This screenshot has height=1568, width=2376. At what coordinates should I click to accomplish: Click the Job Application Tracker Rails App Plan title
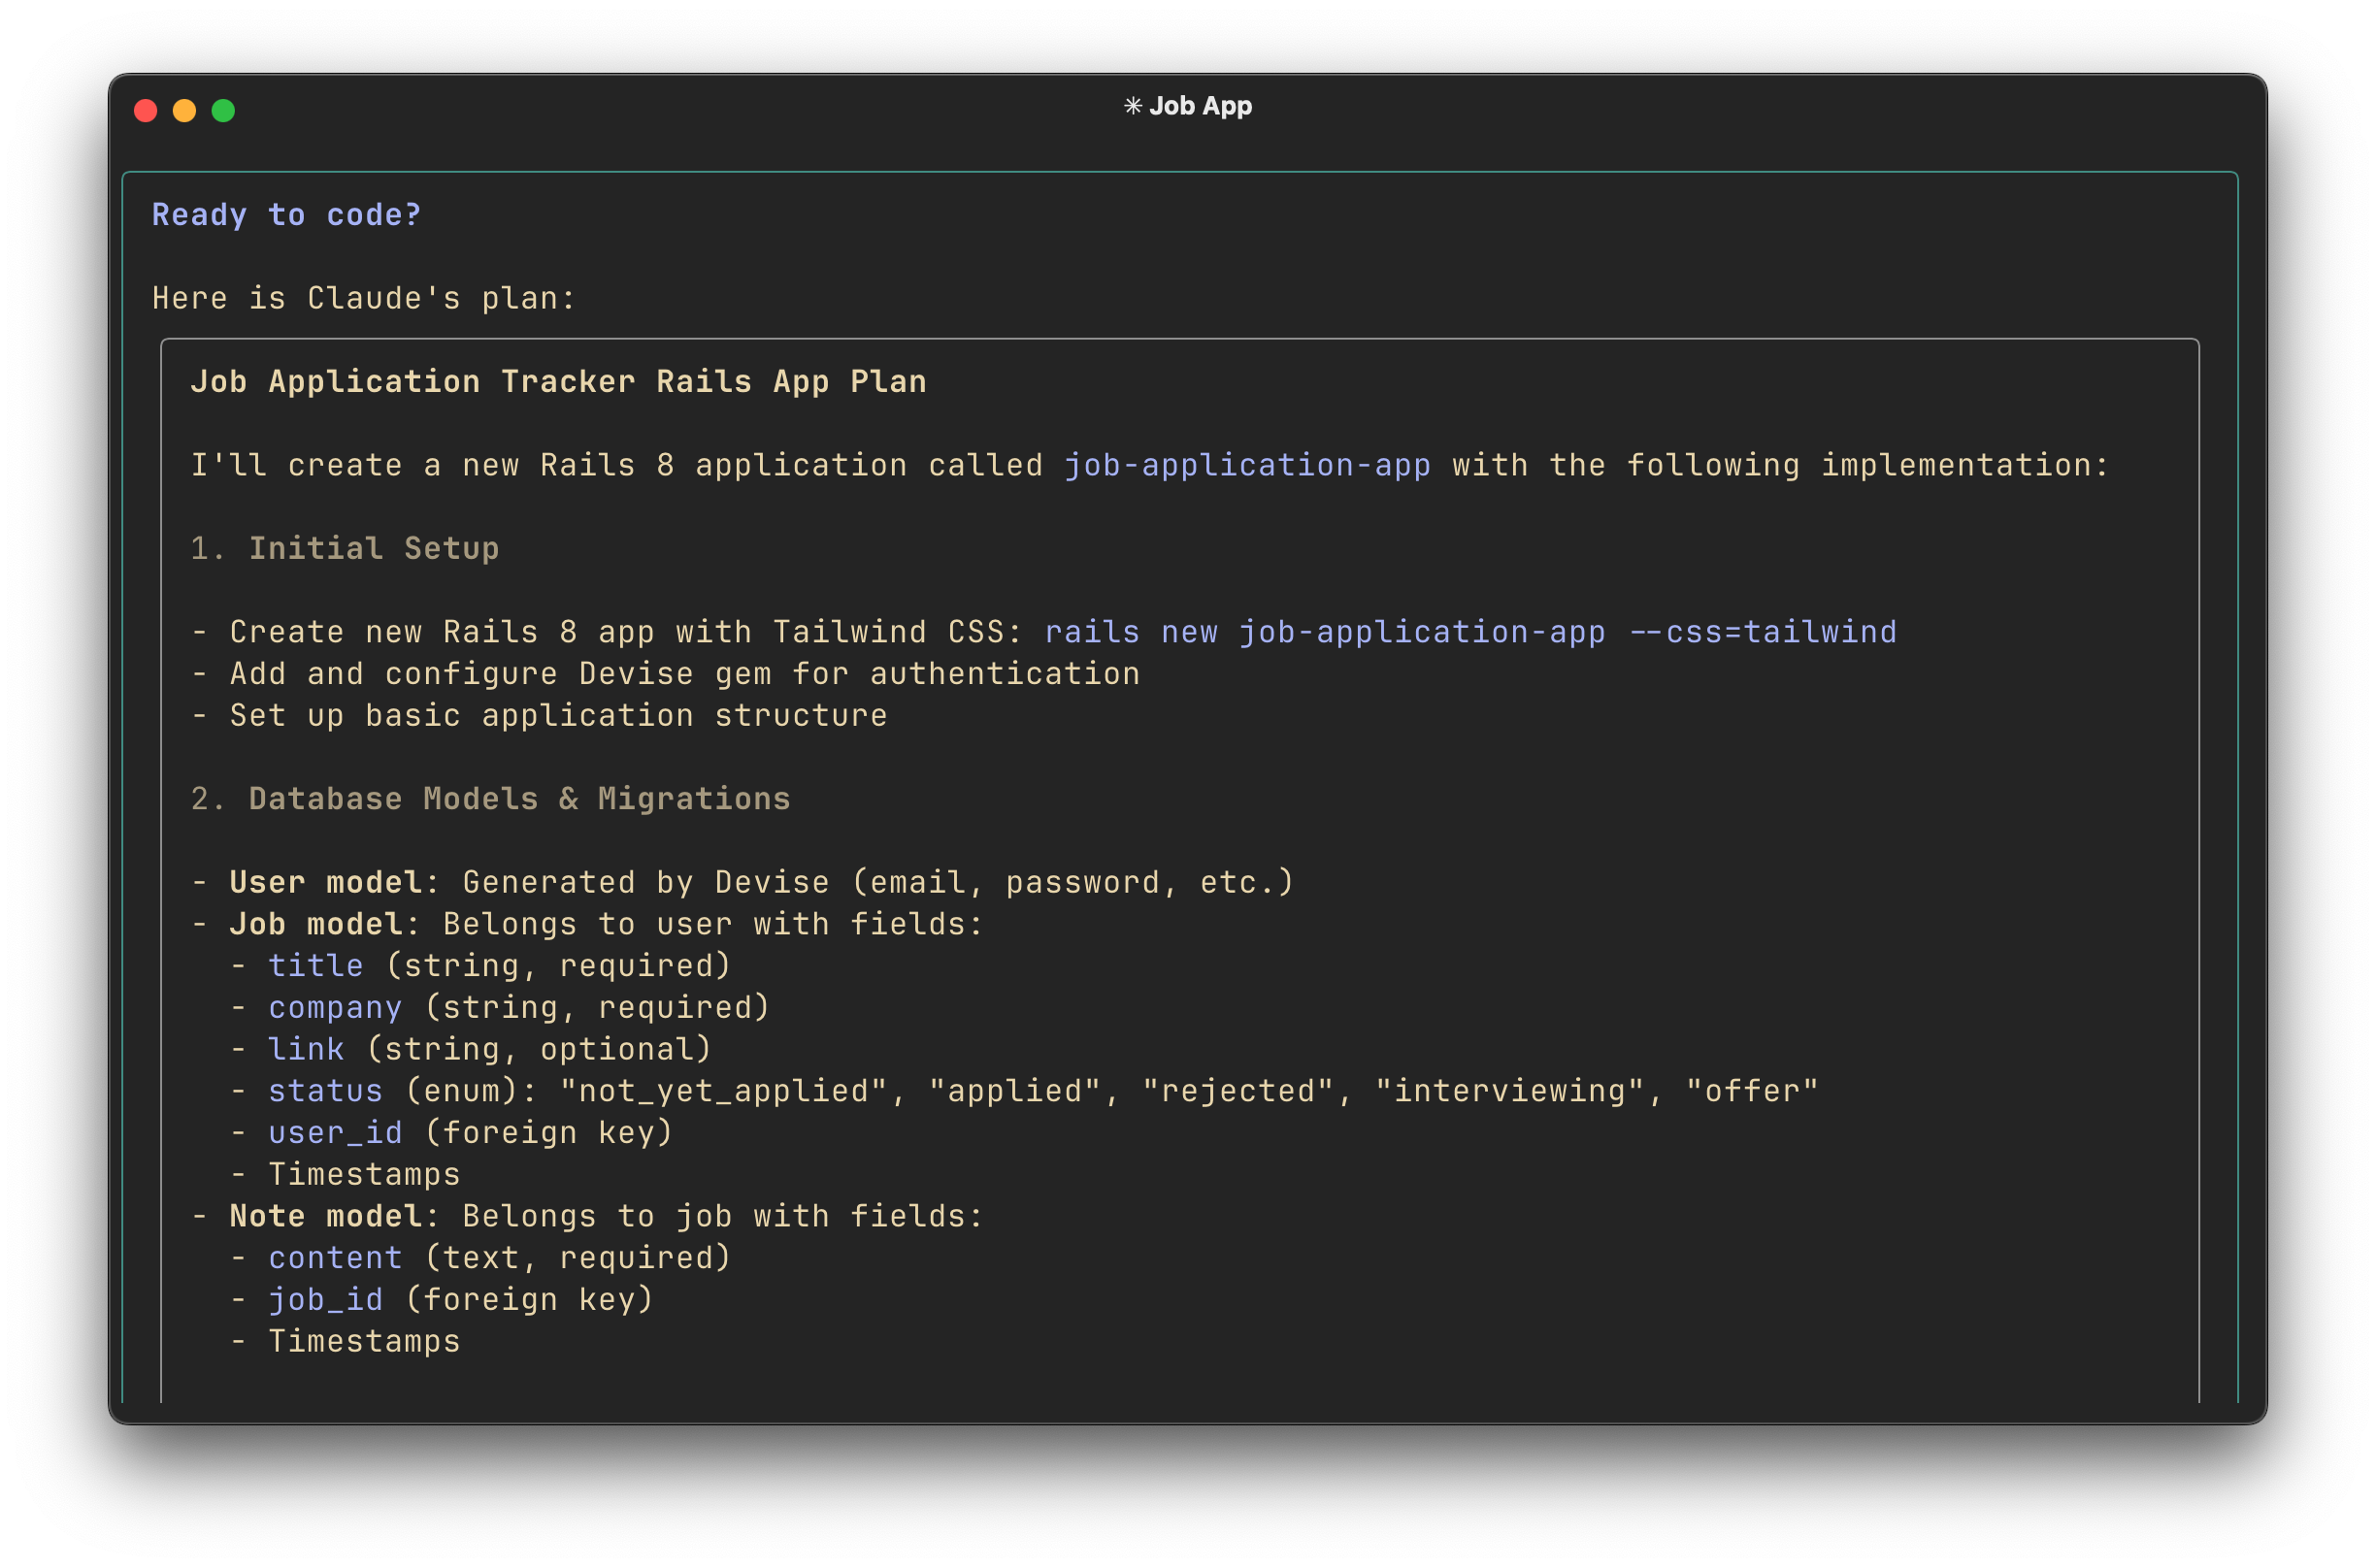(x=558, y=382)
